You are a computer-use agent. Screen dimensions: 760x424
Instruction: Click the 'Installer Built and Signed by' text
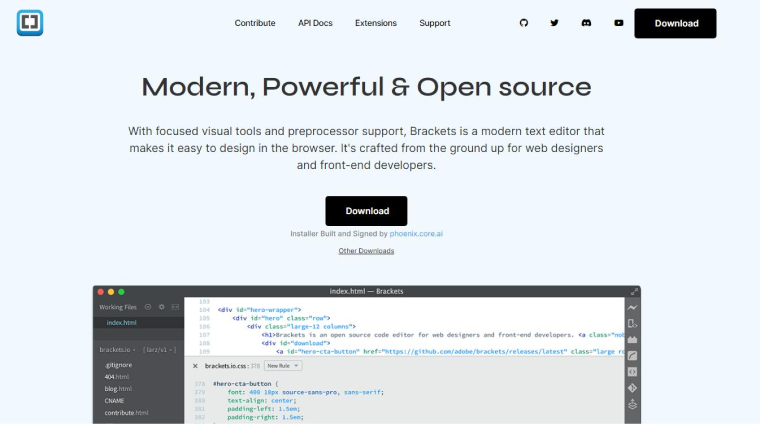tap(339, 234)
